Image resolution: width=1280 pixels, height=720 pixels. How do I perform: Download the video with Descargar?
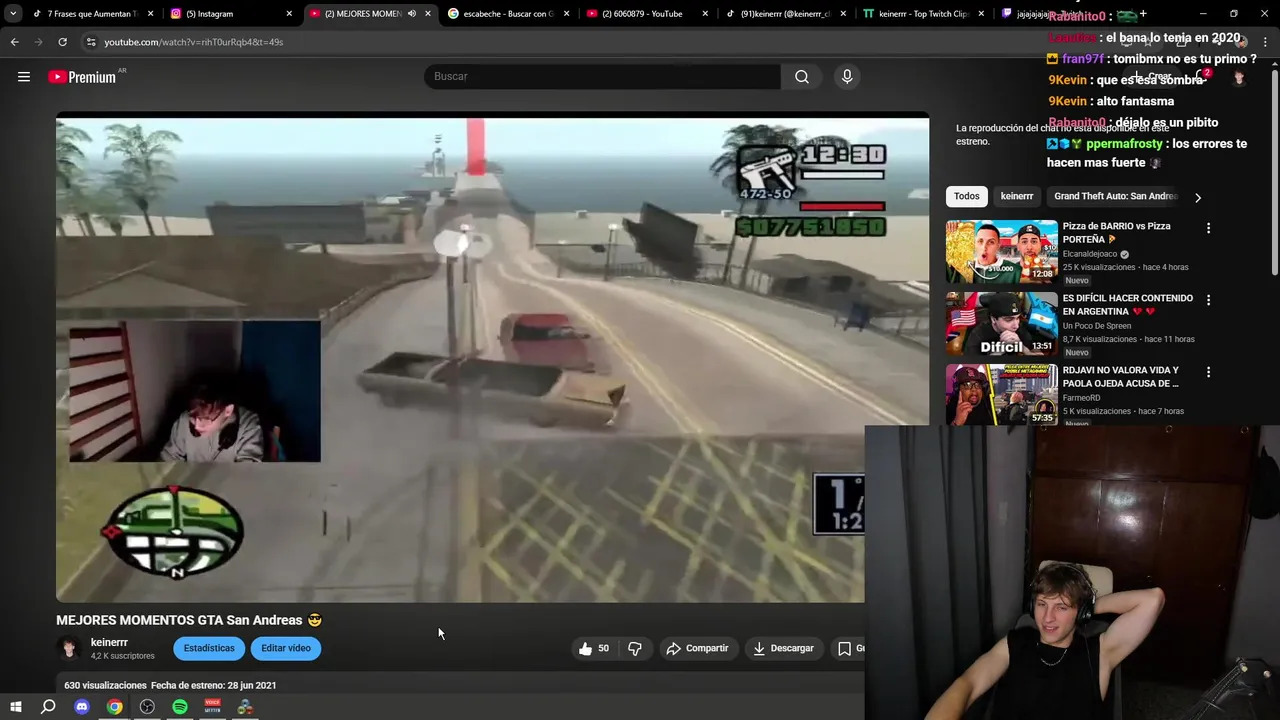[x=783, y=648]
